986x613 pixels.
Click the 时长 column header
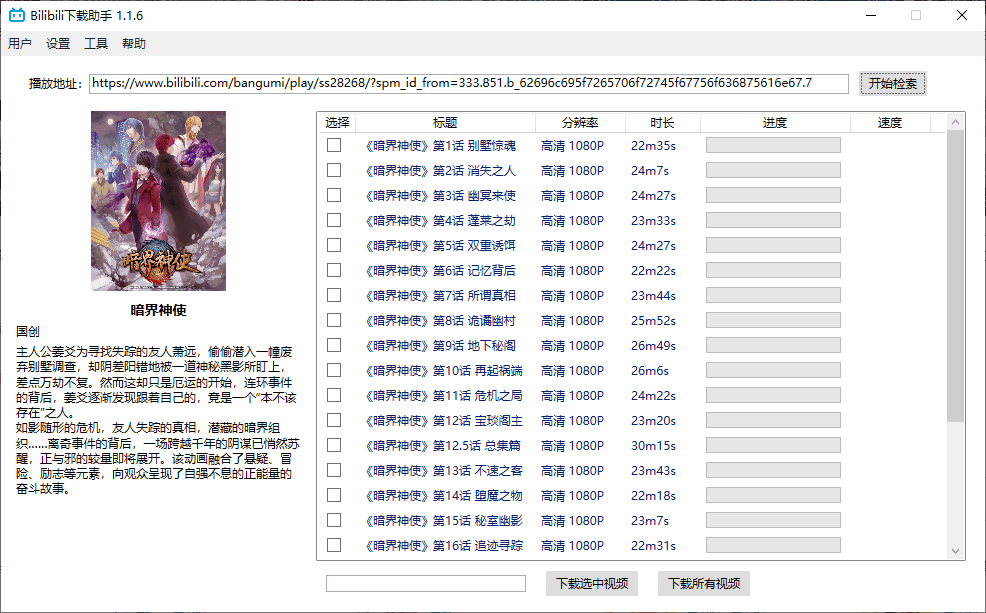pos(663,123)
